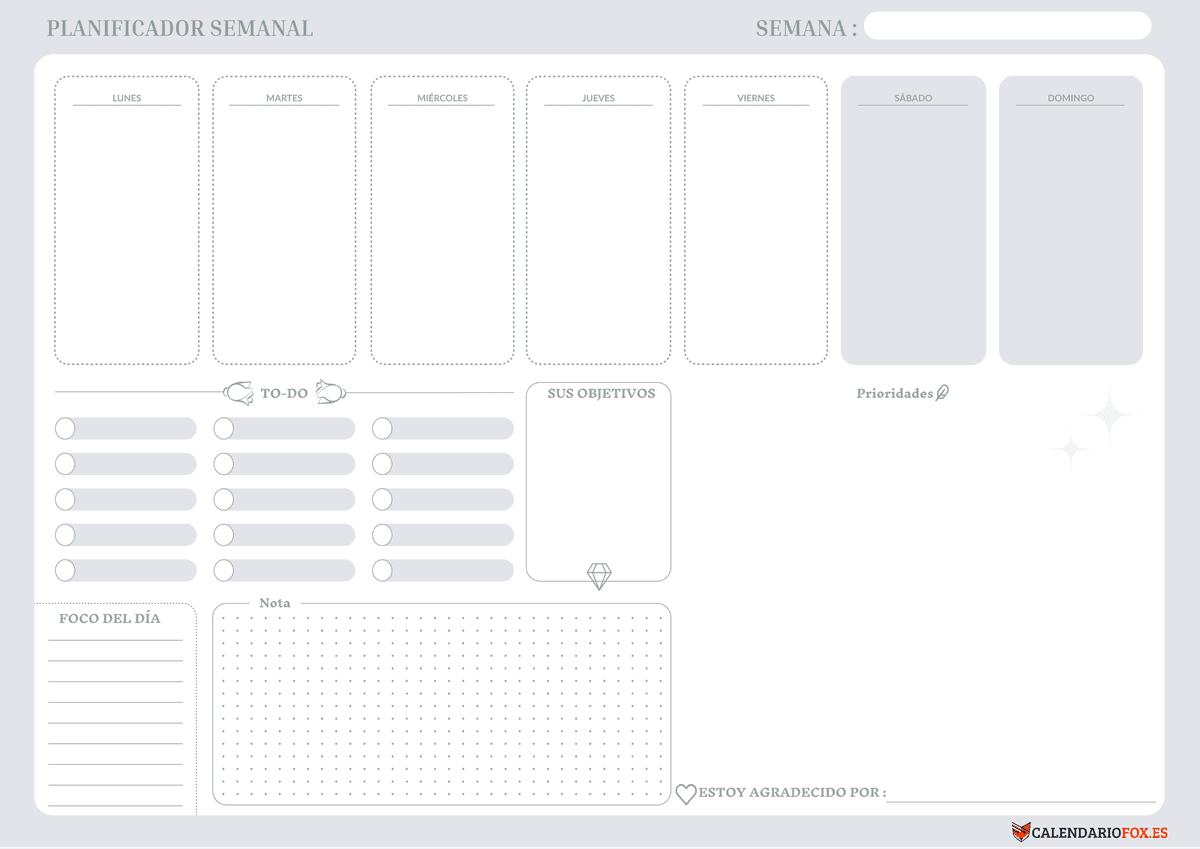The height and width of the screenshot is (849, 1200).
Task: Check the top circle in first to-do column
Action: coord(65,429)
